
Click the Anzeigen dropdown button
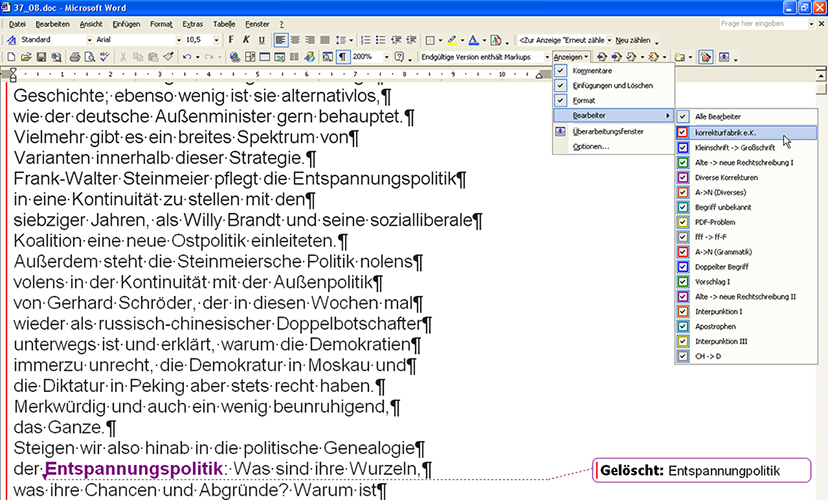[x=571, y=56]
